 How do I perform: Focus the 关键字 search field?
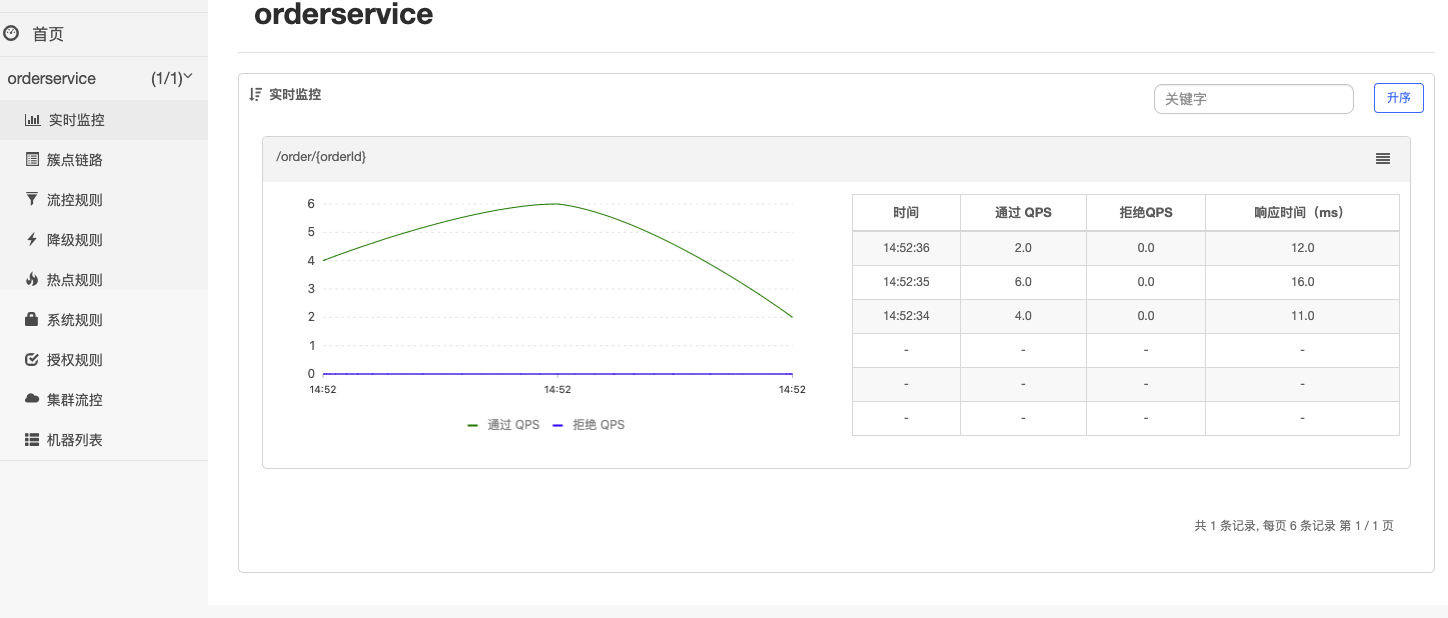[1254, 99]
